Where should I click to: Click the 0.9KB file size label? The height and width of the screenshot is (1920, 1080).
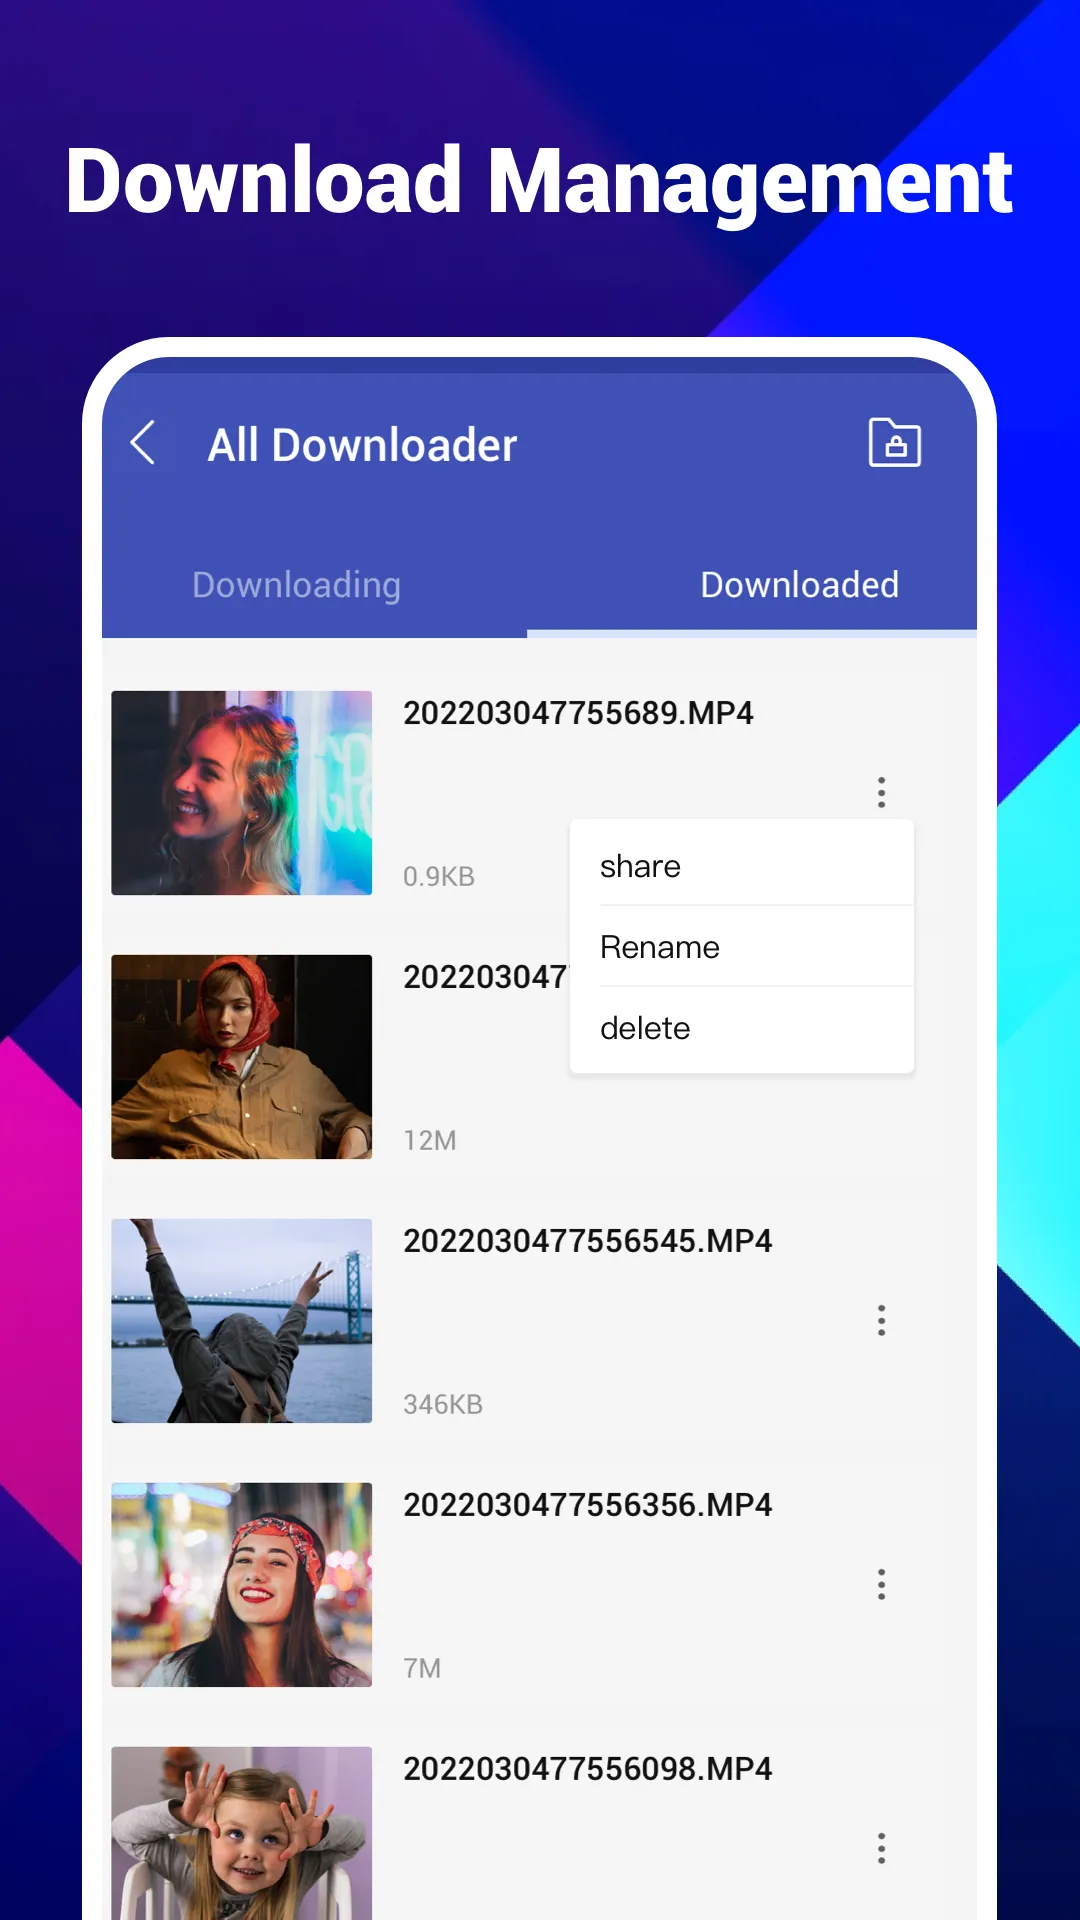click(x=439, y=877)
